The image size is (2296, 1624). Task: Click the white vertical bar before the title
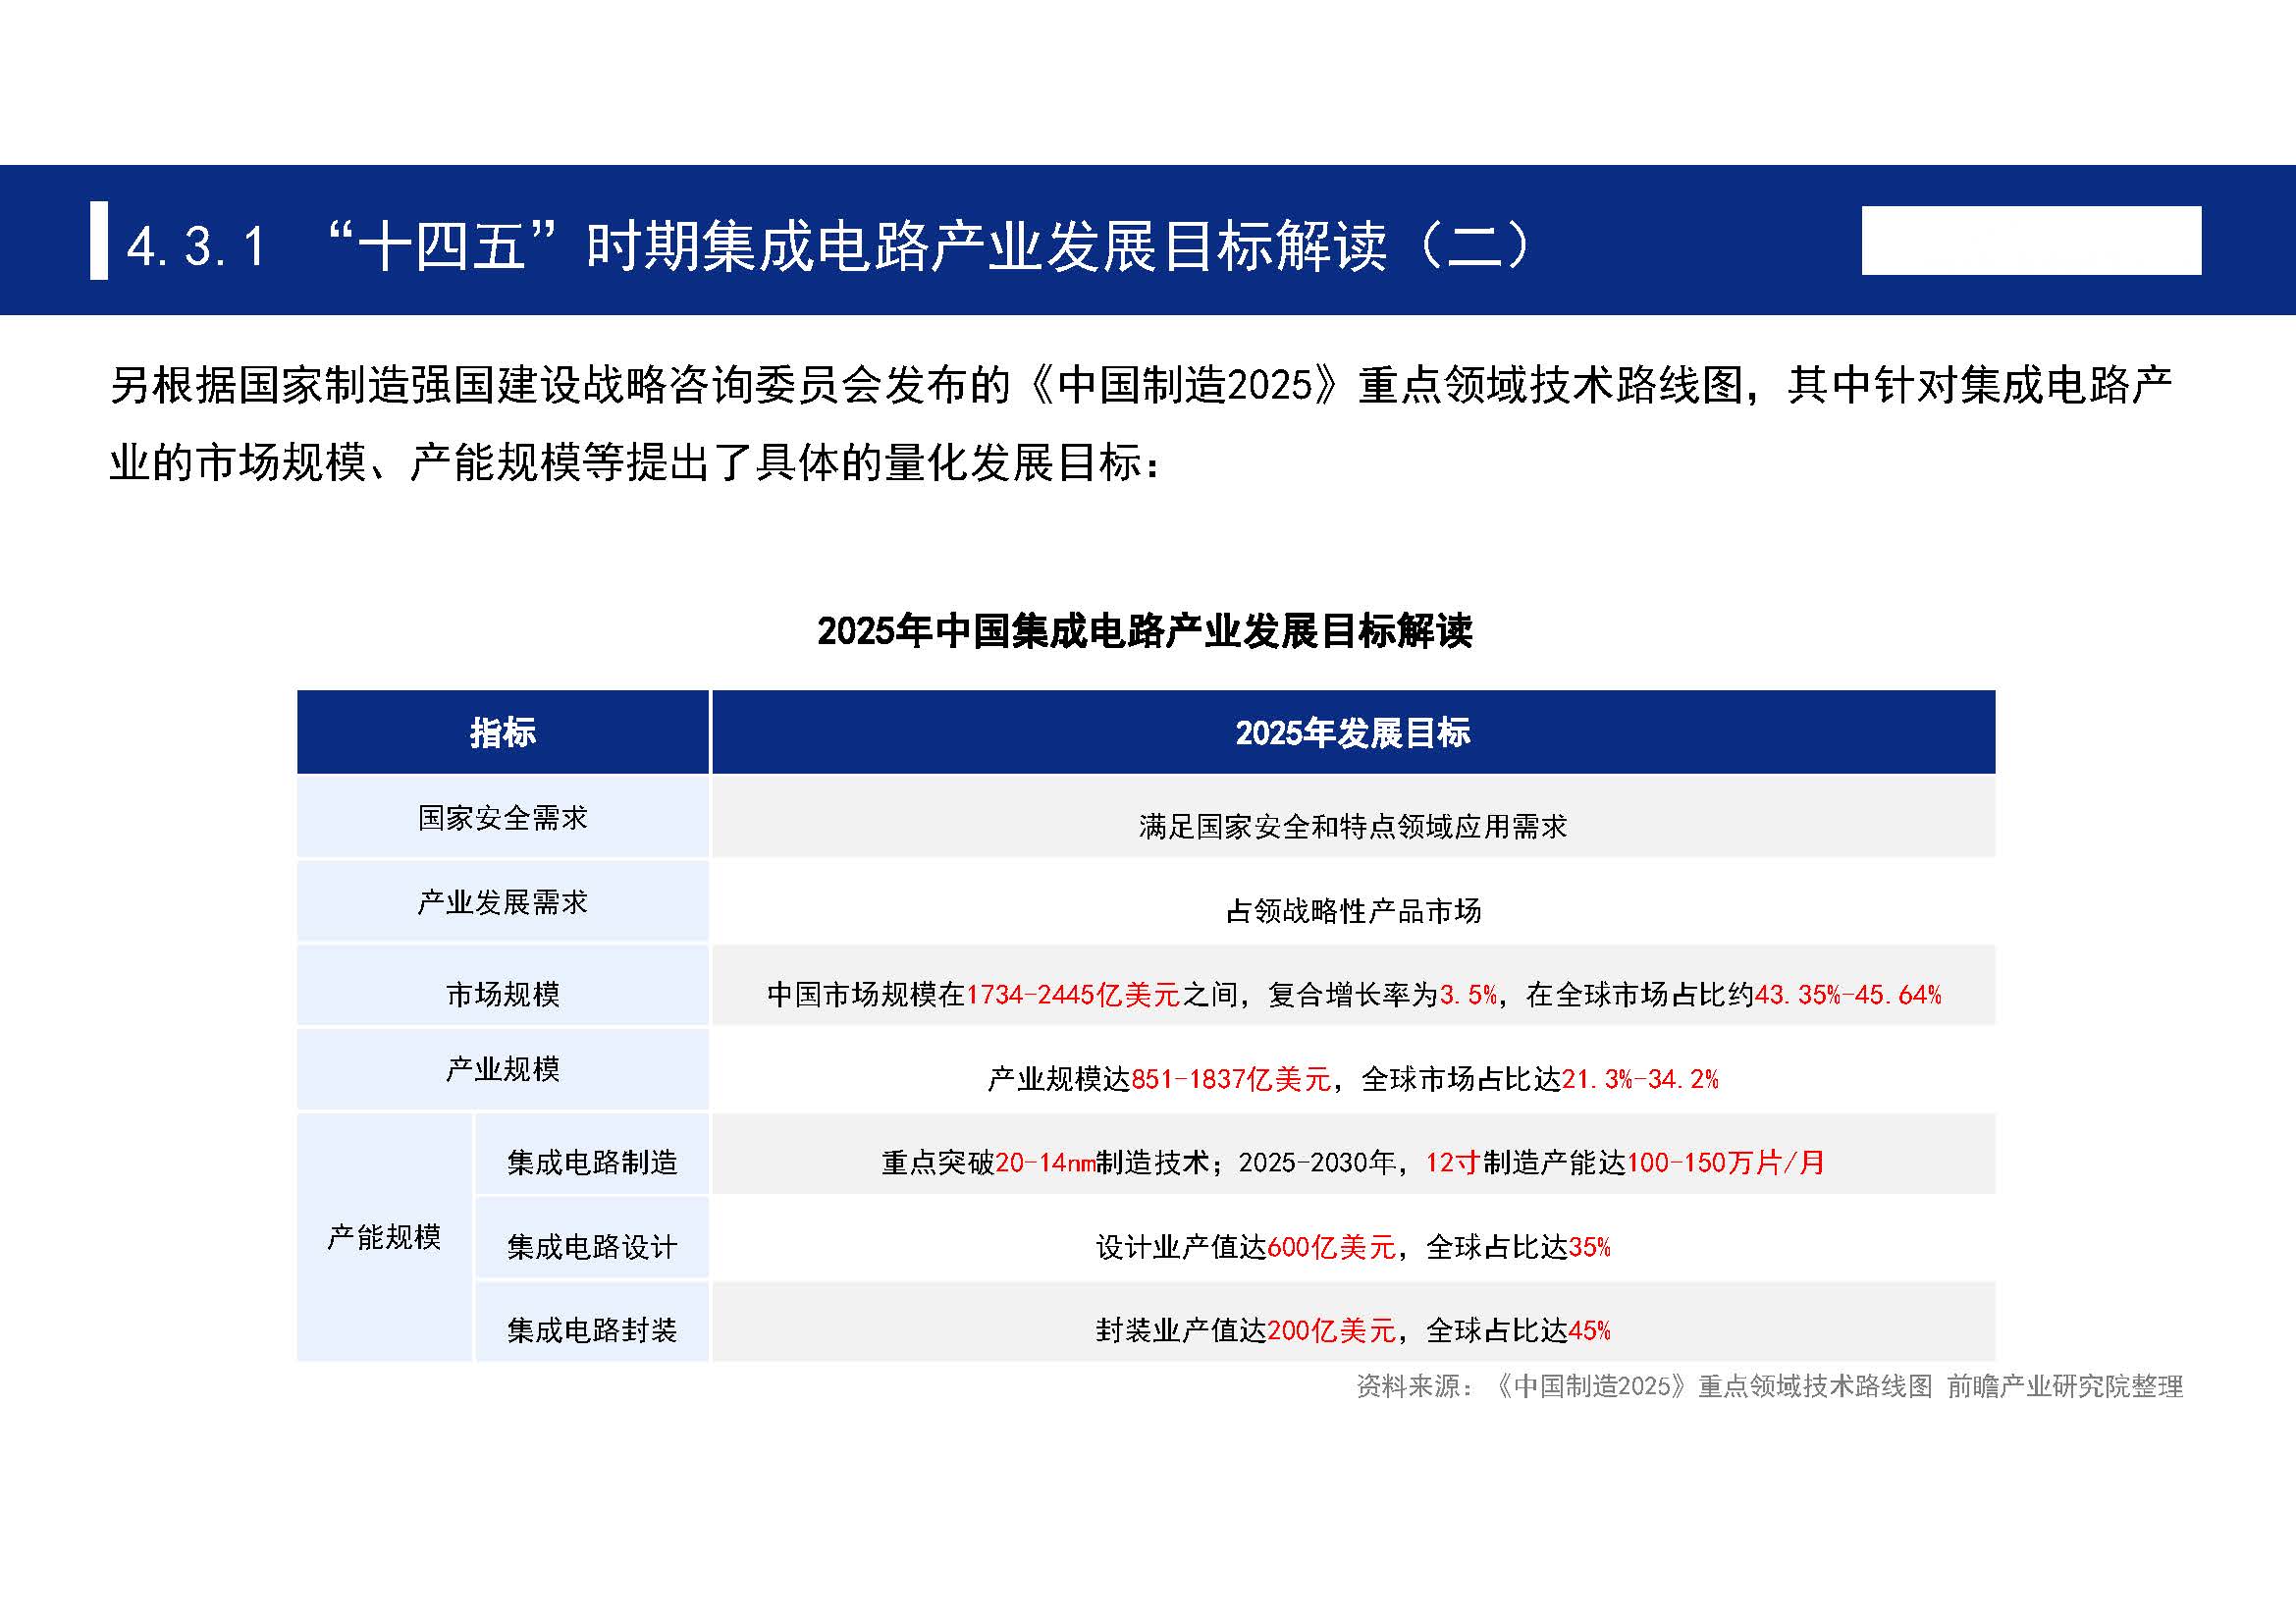(99, 241)
